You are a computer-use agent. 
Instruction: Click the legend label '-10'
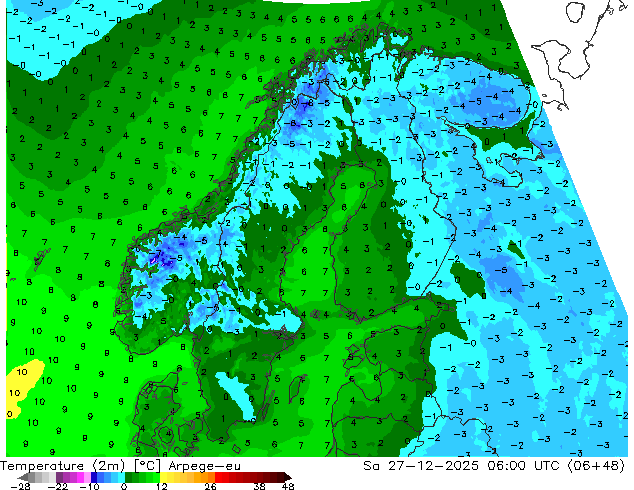pyautogui.click(x=89, y=486)
